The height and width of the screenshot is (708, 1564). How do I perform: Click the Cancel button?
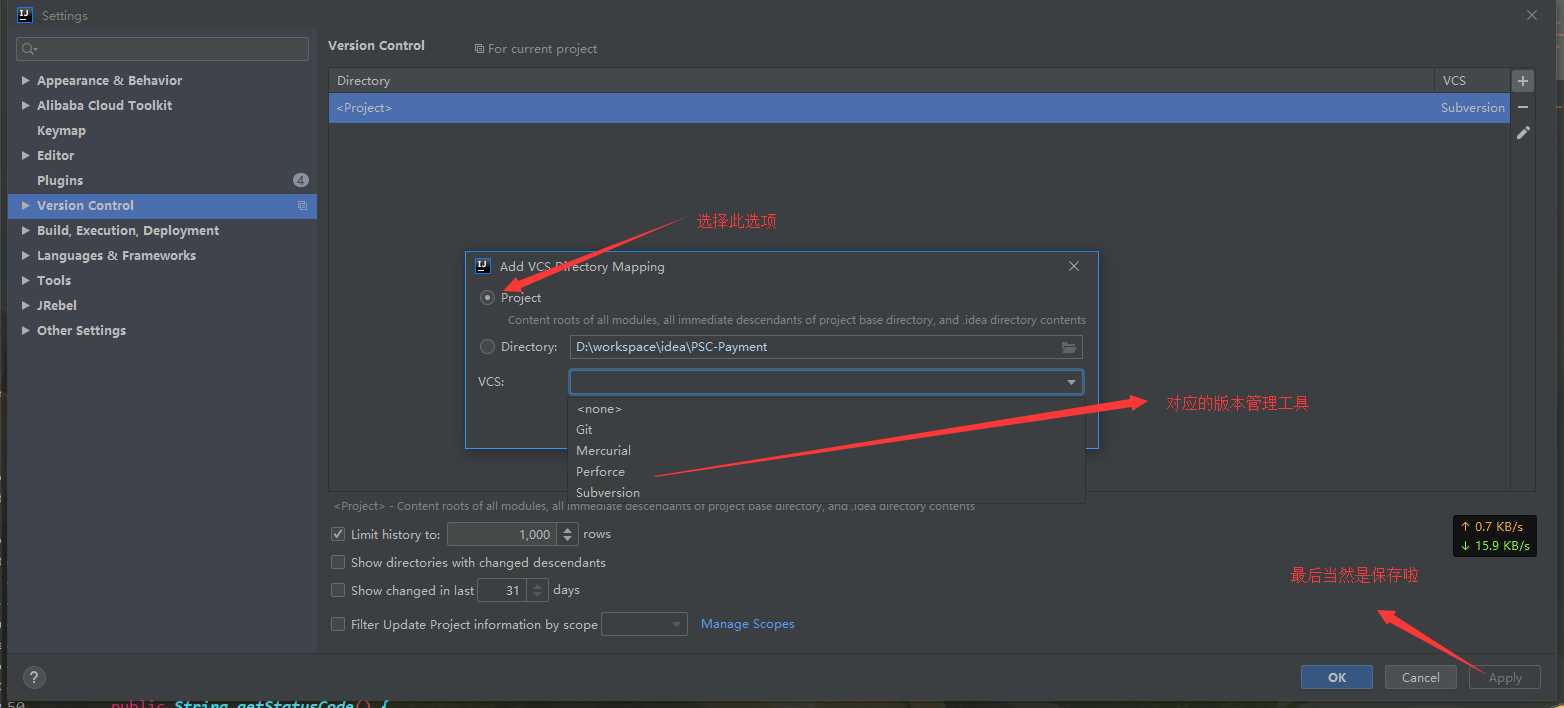(1420, 677)
